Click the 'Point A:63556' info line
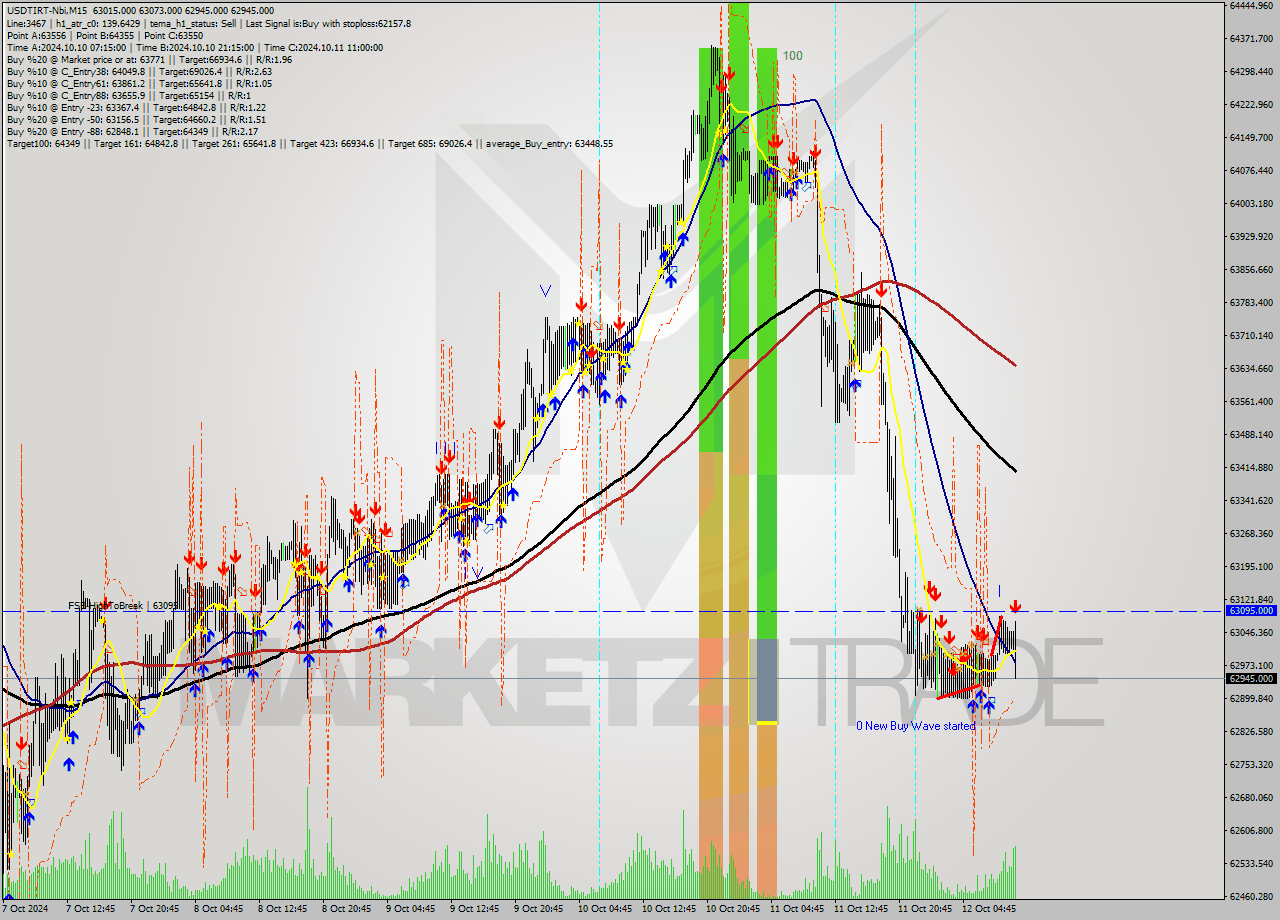 pyautogui.click(x=105, y=35)
